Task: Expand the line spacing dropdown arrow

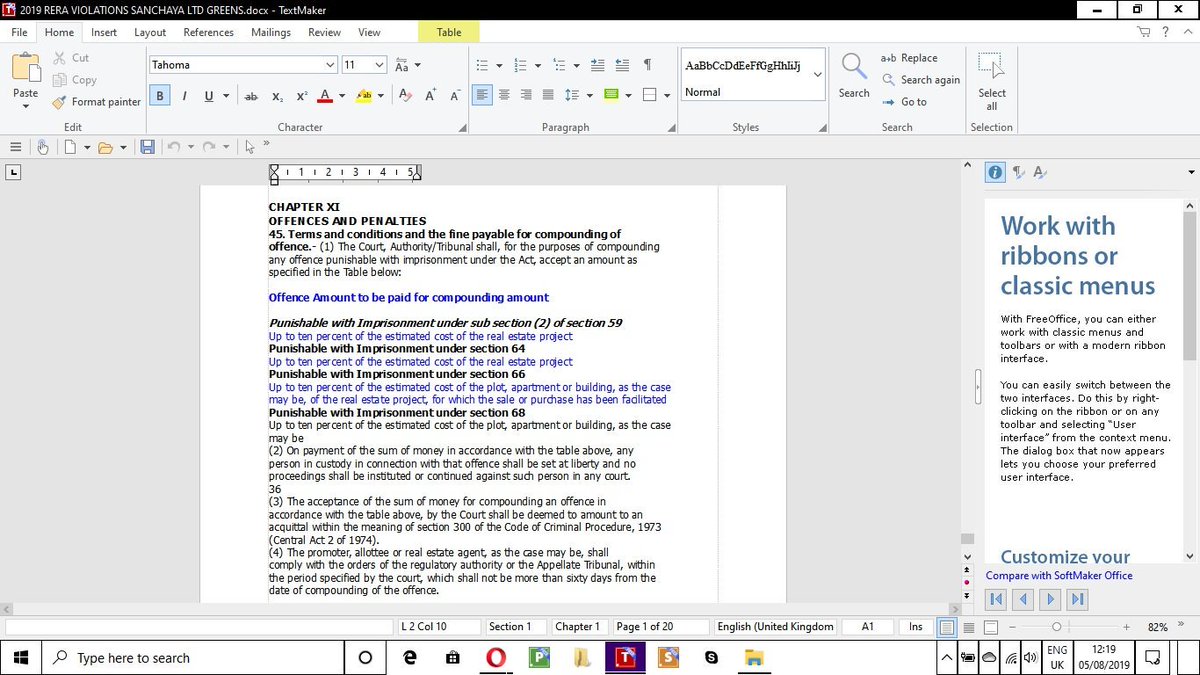Action: pyautogui.click(x=590, y=96)
